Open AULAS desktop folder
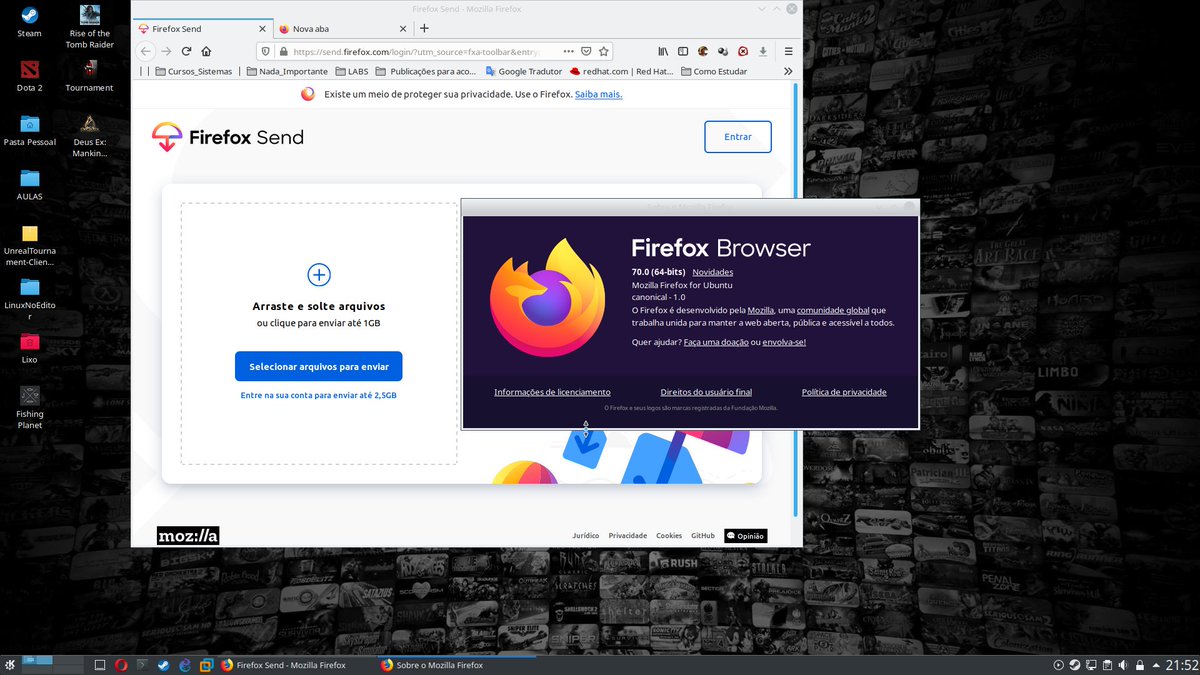The height and width of the screenshot is (675, 1200). pos(29,184)
